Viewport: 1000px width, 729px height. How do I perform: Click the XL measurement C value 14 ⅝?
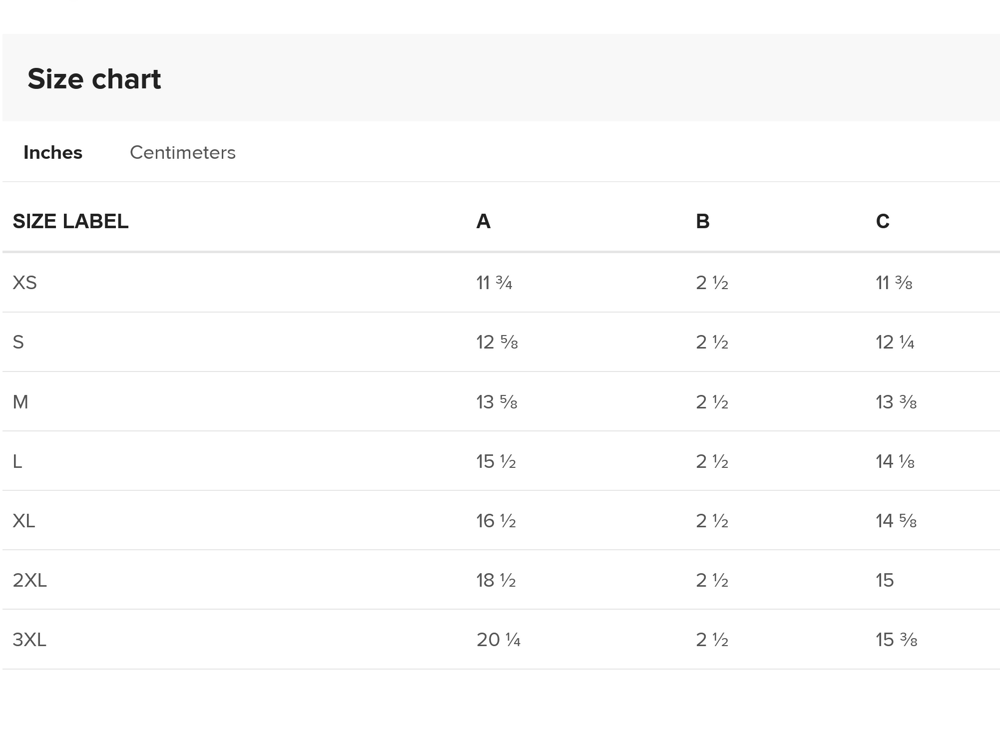895,521
